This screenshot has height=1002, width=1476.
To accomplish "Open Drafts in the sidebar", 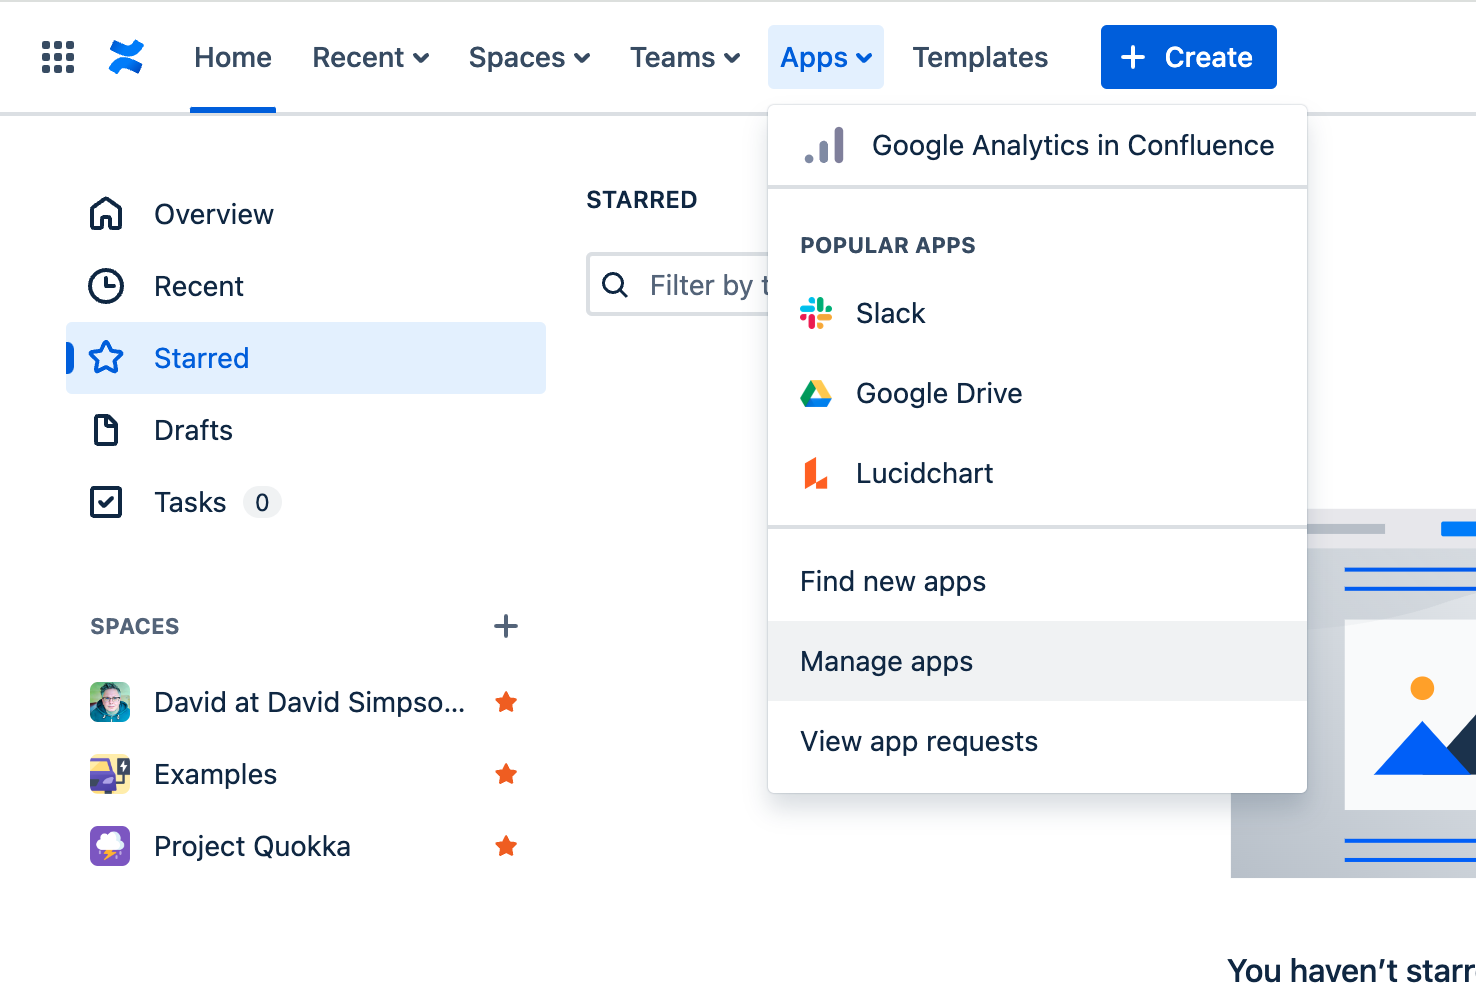I will 306,430.
